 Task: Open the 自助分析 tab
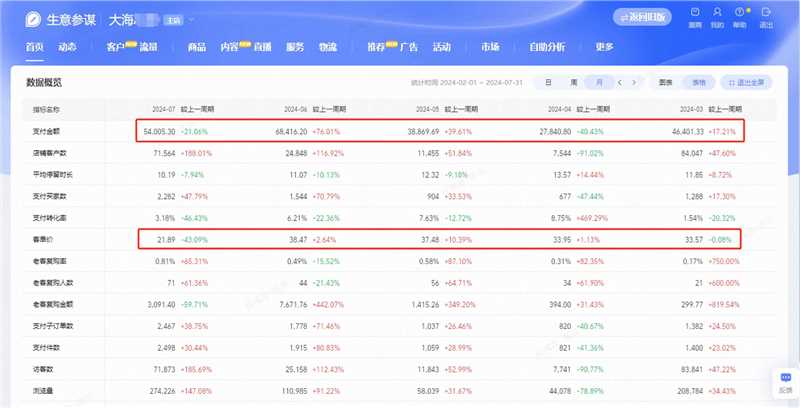[x=547, y=47]
